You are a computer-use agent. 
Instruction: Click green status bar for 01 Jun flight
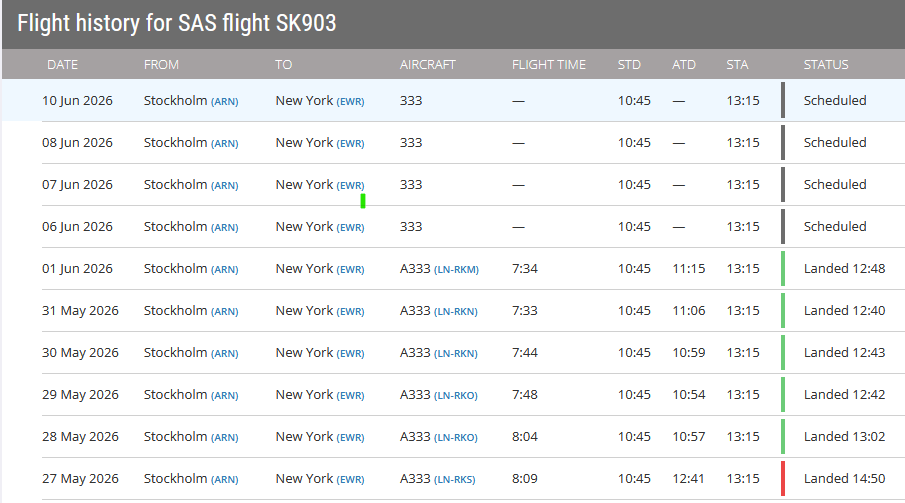tap(783, 269)
